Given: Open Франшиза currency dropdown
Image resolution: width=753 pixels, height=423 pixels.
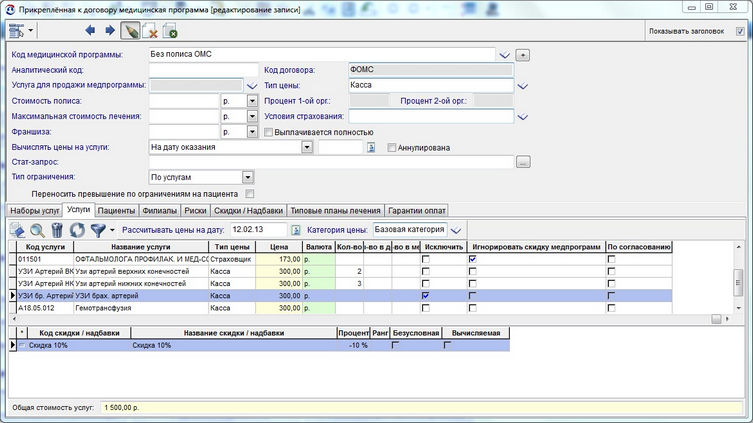Looking at the screenshot, I should coord(252,132).
